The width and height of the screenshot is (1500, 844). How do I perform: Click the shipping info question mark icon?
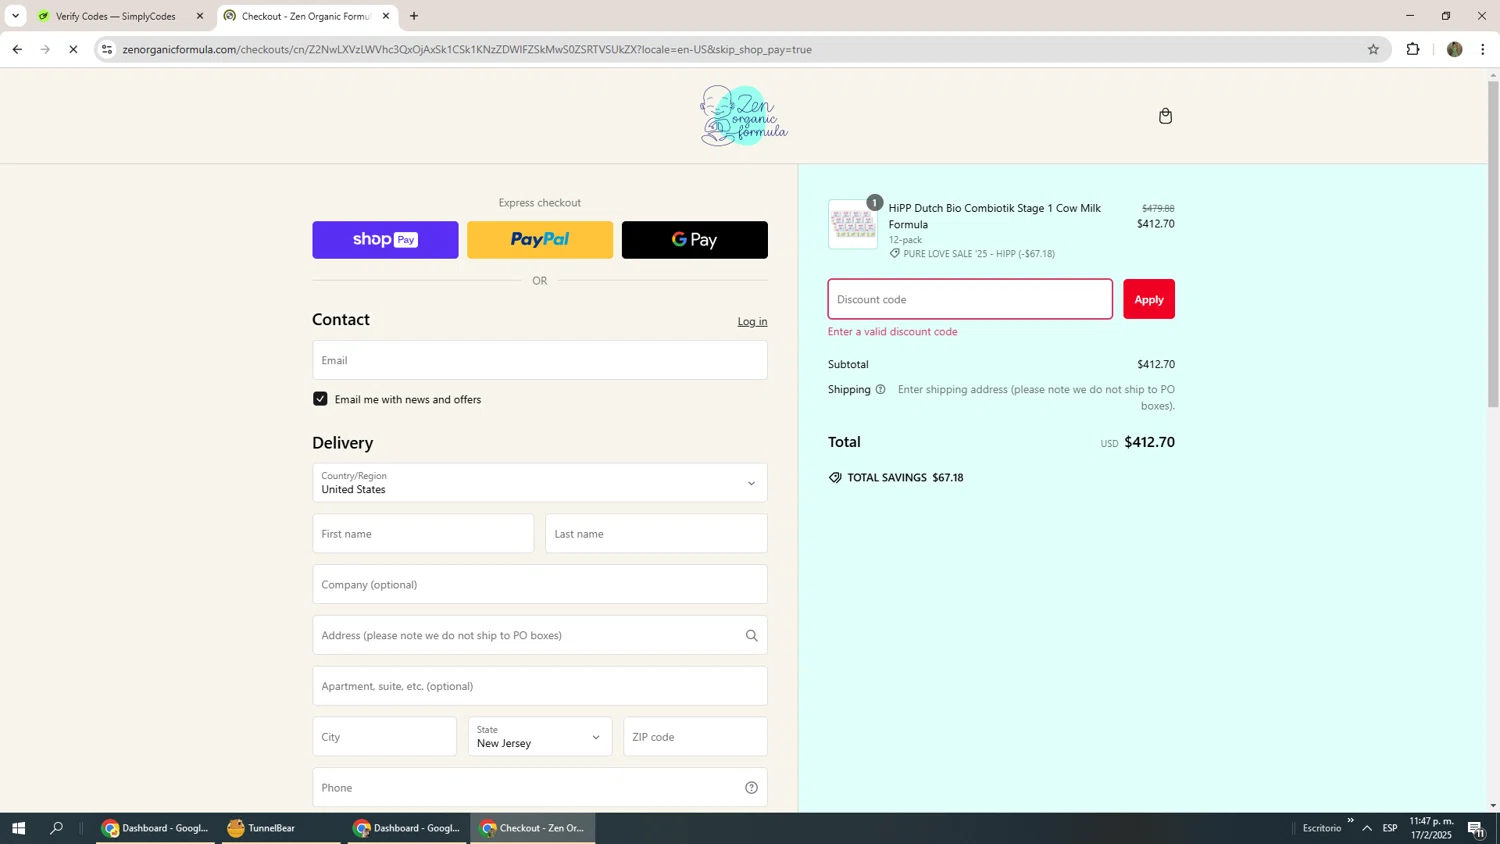tap(880, 390)
